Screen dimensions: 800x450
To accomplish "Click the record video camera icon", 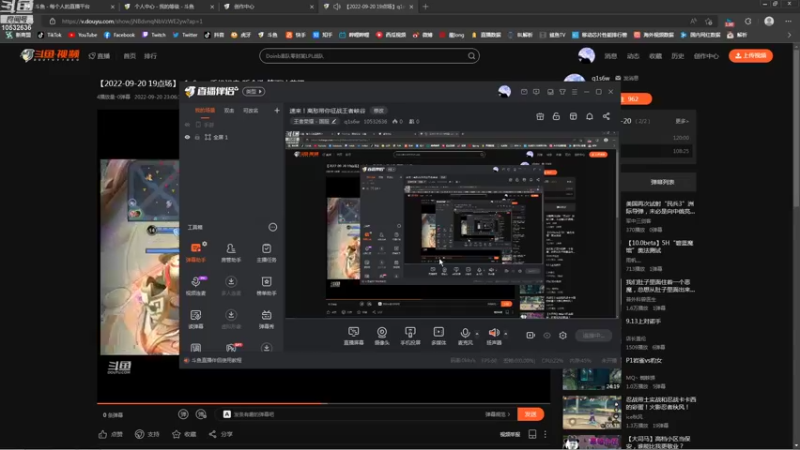I will point(531,335).
